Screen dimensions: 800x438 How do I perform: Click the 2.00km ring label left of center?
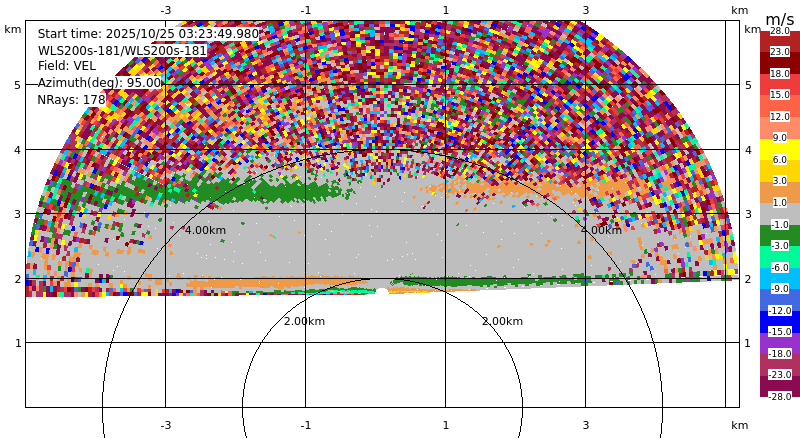pyautogui.click(x=304, y=321)
